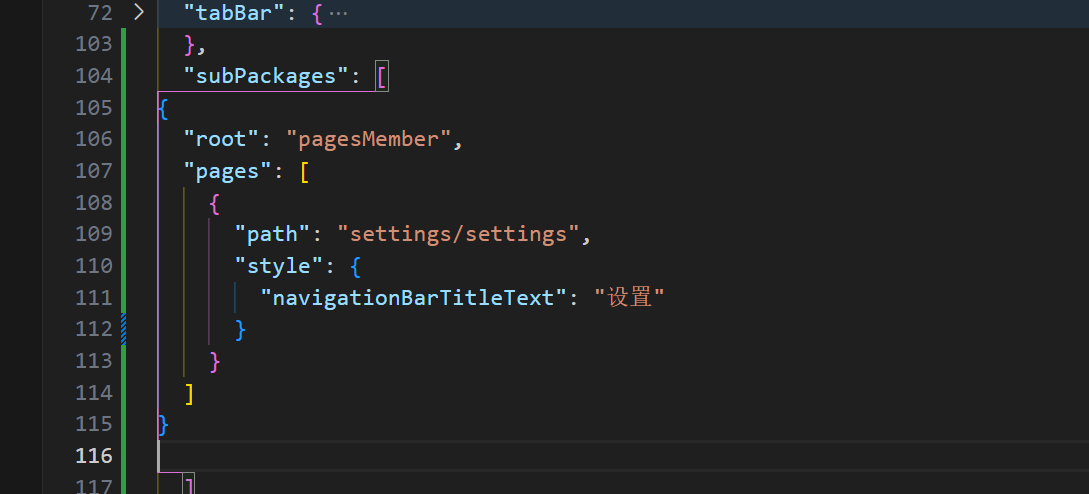
Task: Click line number 108 in the gutter
Action: (x=94, y=203)
